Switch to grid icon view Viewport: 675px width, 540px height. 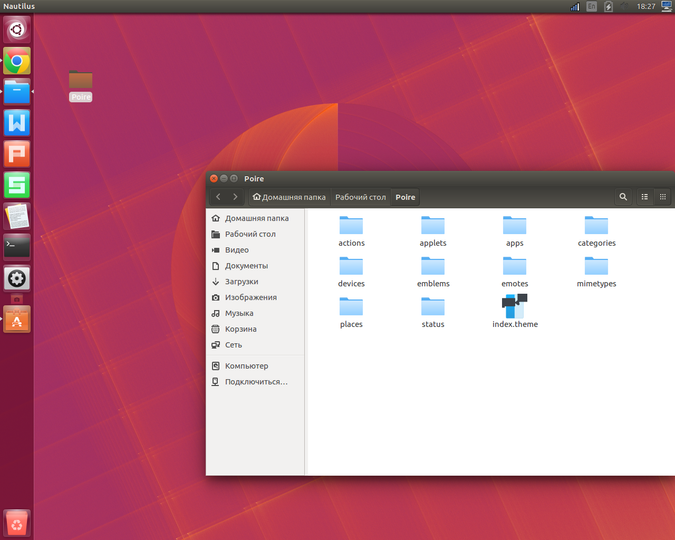click(x=663, y=197)
